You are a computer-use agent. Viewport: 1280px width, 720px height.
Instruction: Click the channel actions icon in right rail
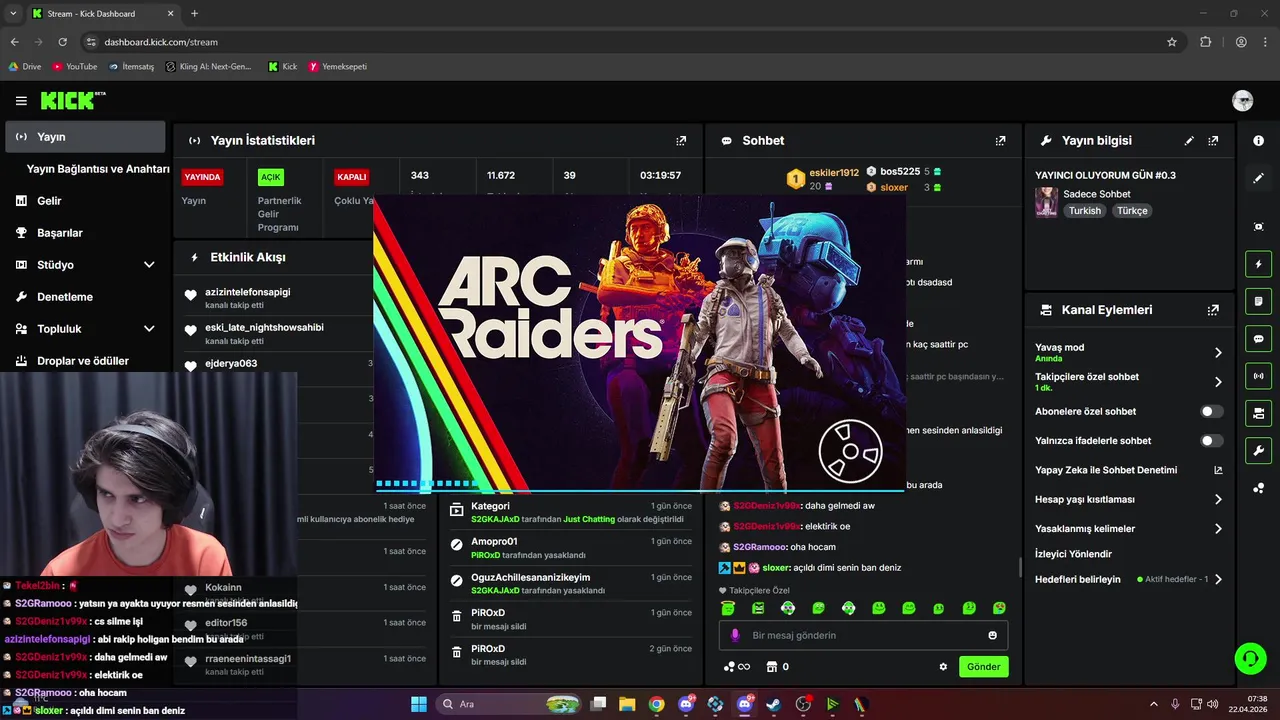click(x=1259, y=413)
